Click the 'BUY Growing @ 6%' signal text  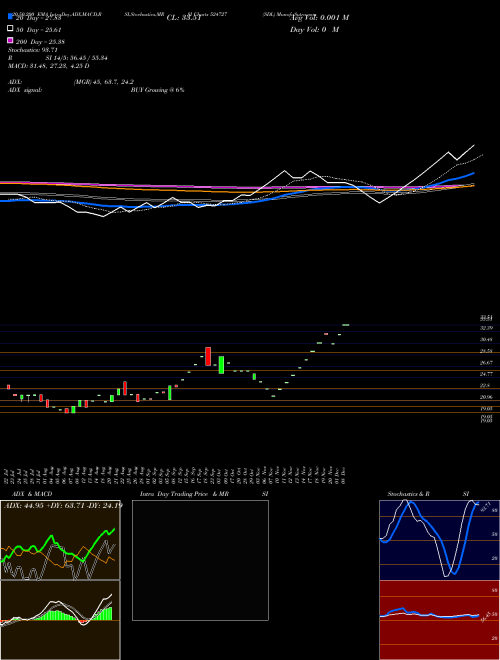(x=157, y=90)
